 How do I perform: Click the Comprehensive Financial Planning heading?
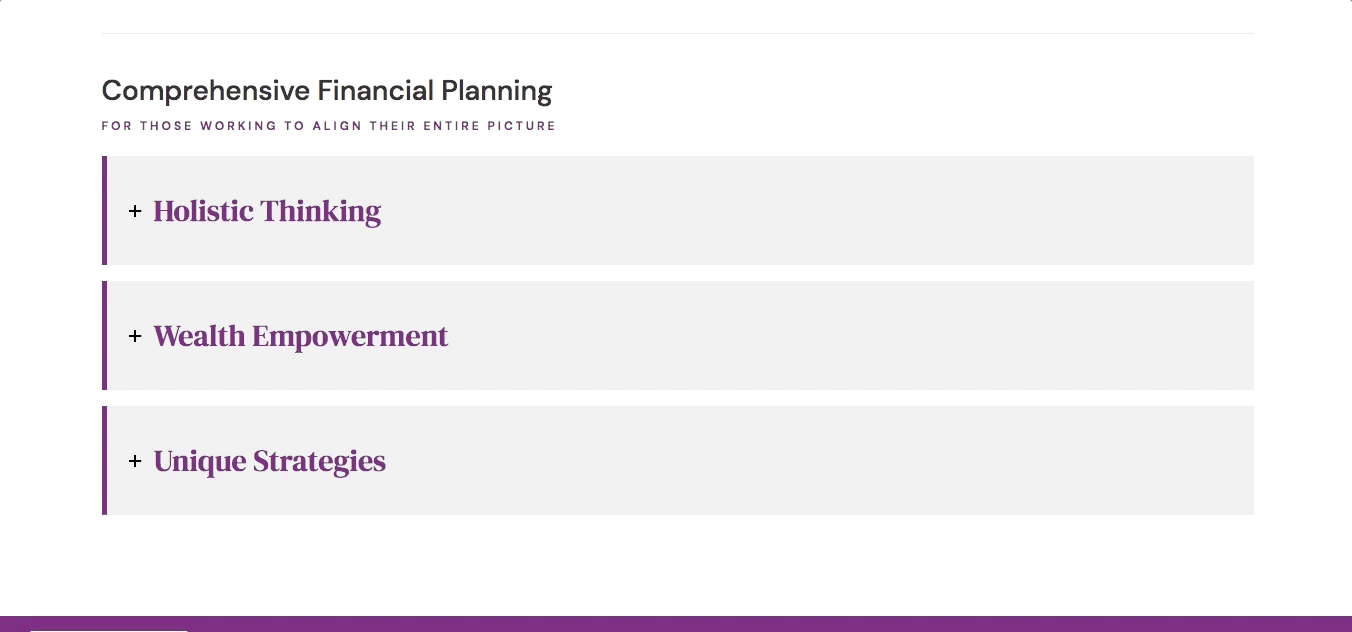coord(327,91)
